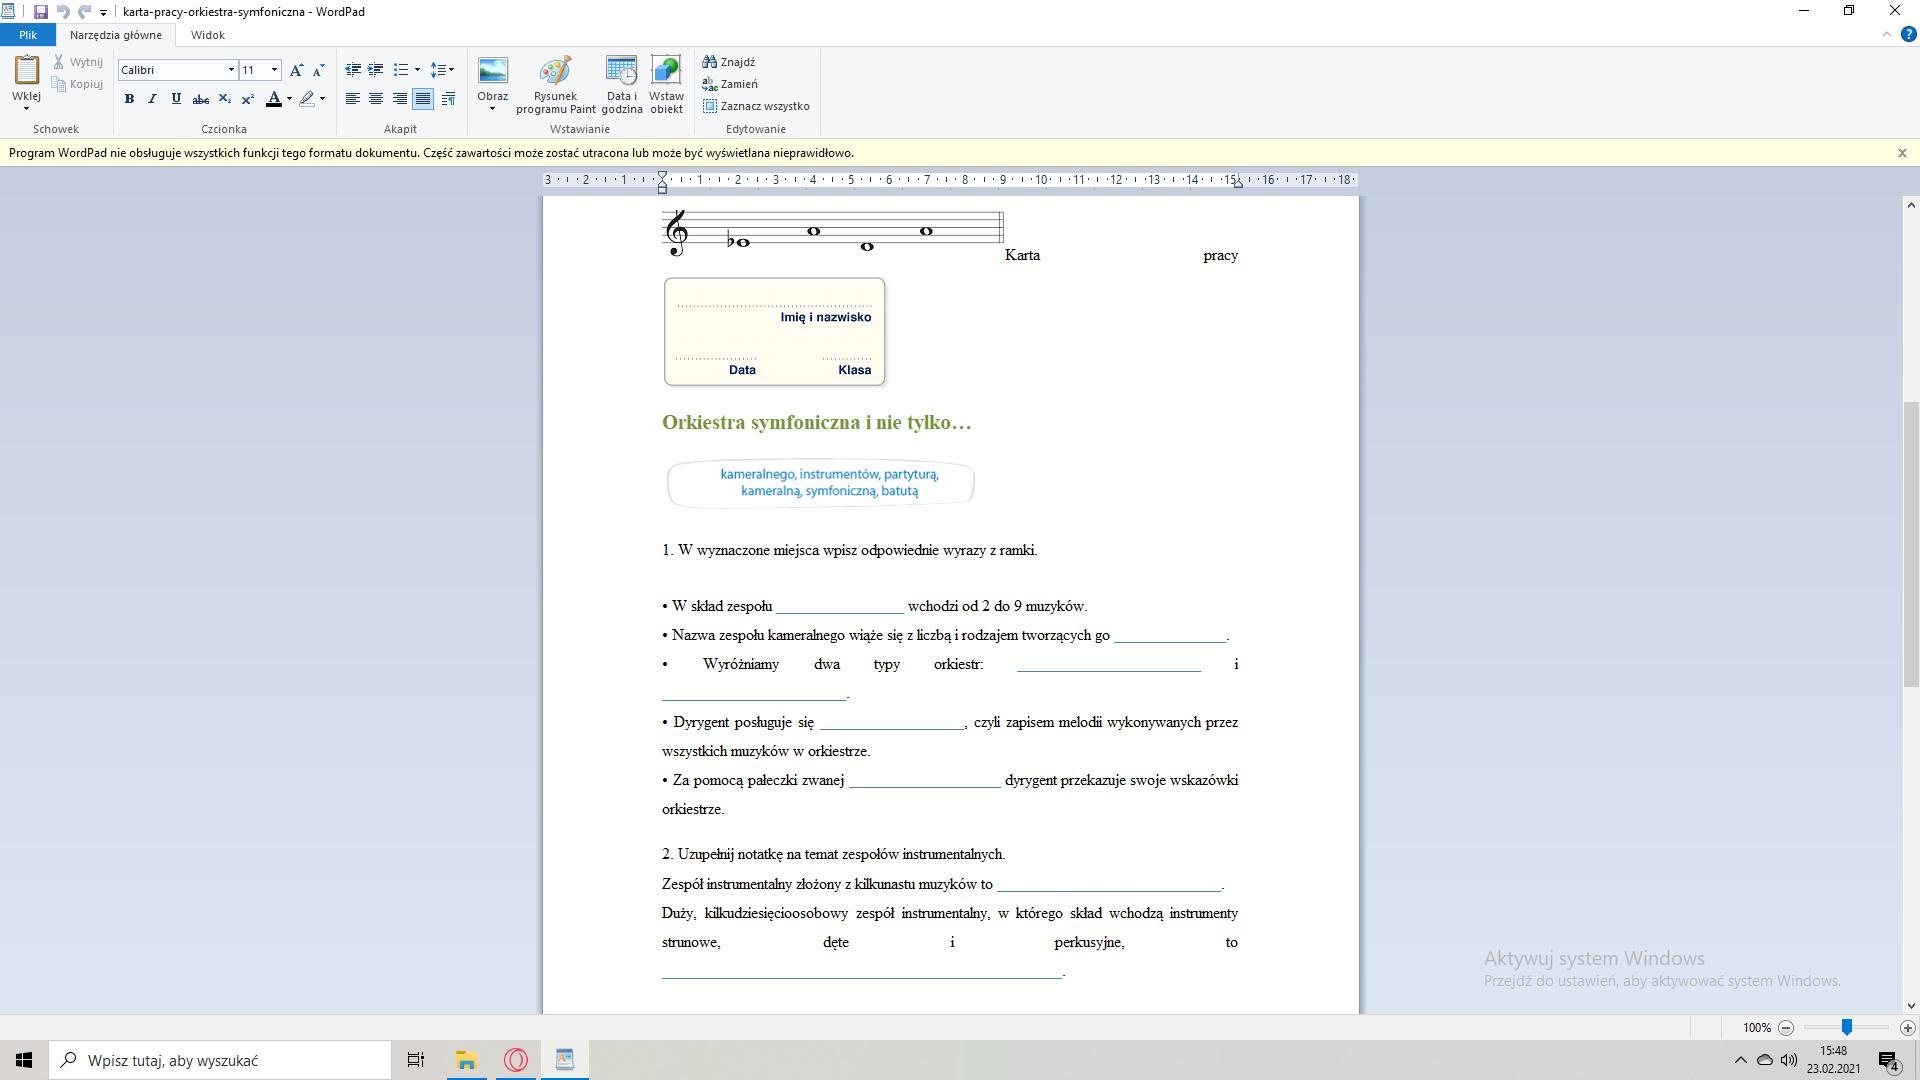
Task: Increase font size with grow icon
Action: tap(296, 70)
